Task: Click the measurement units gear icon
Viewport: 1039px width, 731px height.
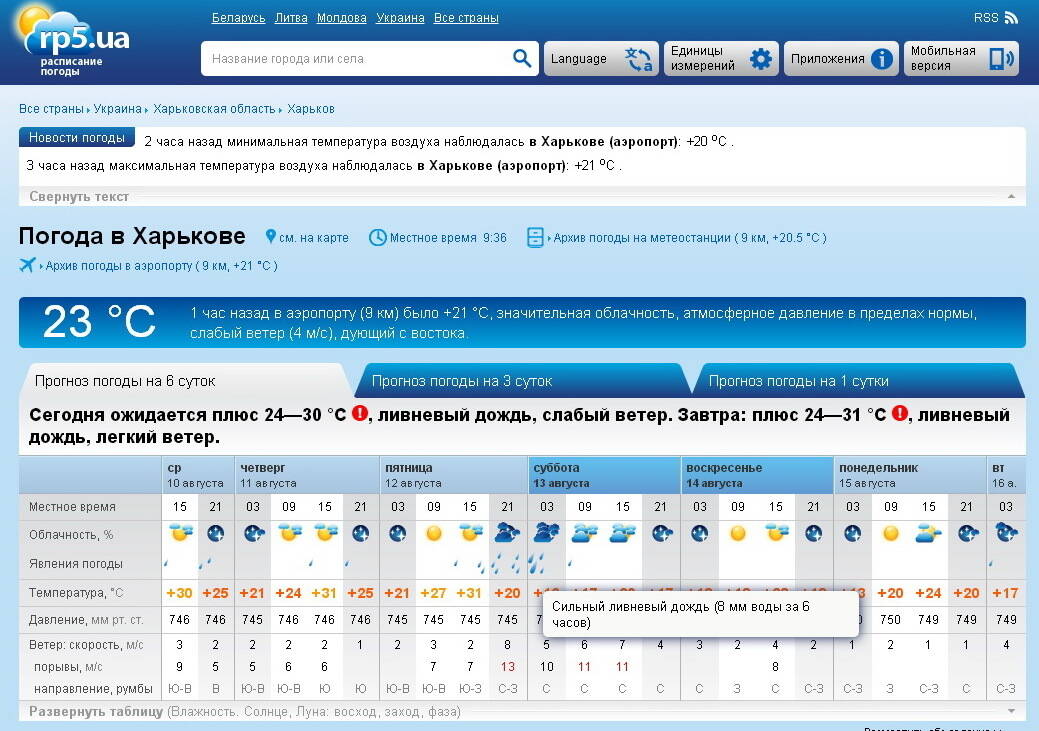Action: pos(761,59)
